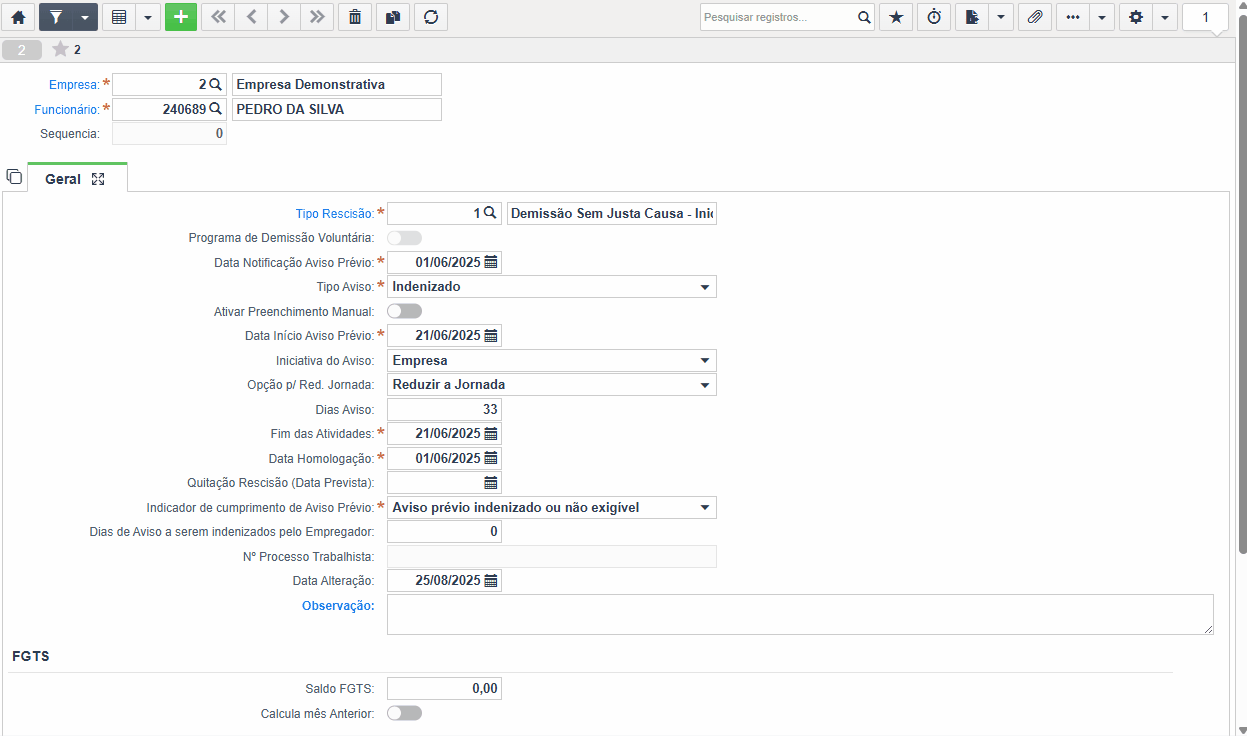Open the Tipo Aviso dropdown
The width and height of the screenshot is (1247, 736).
[552, 287]
